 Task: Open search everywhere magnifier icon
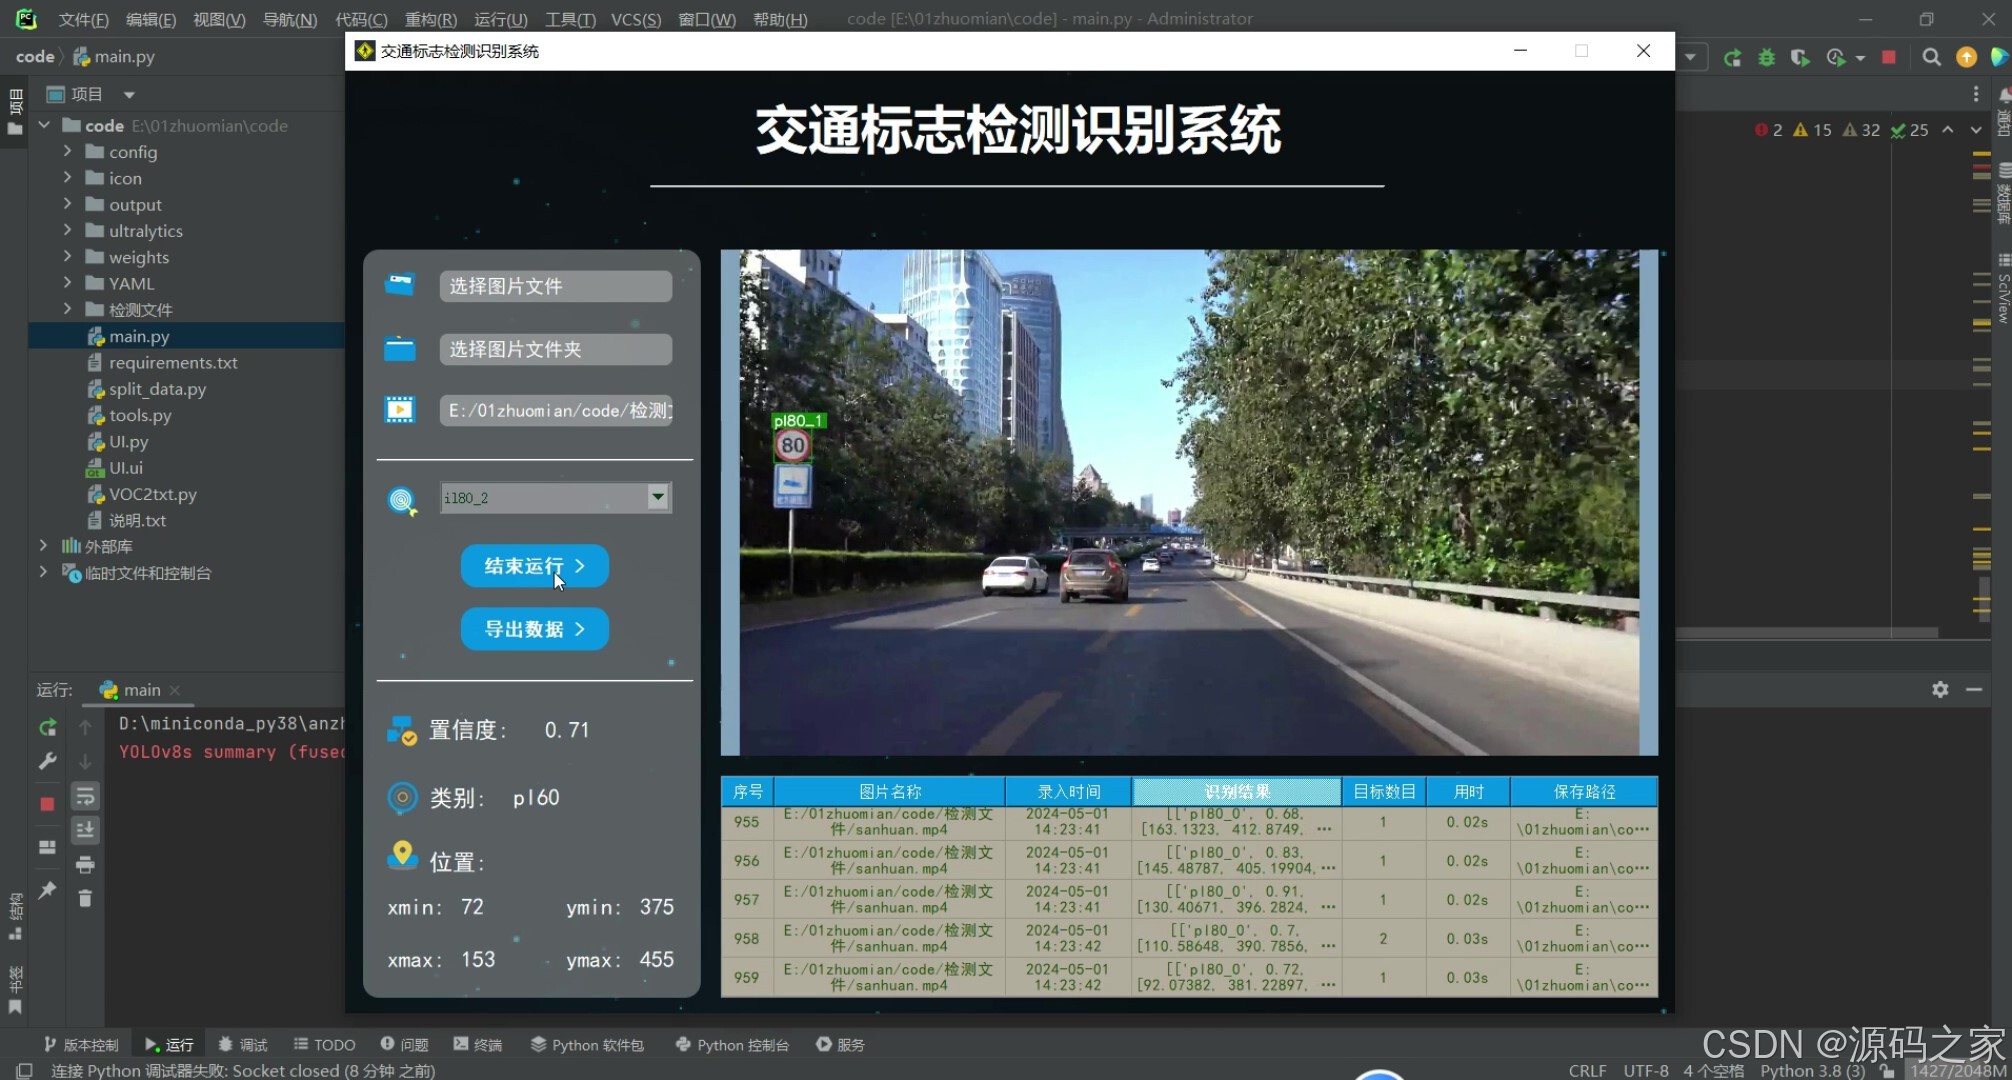(1931, 57)
